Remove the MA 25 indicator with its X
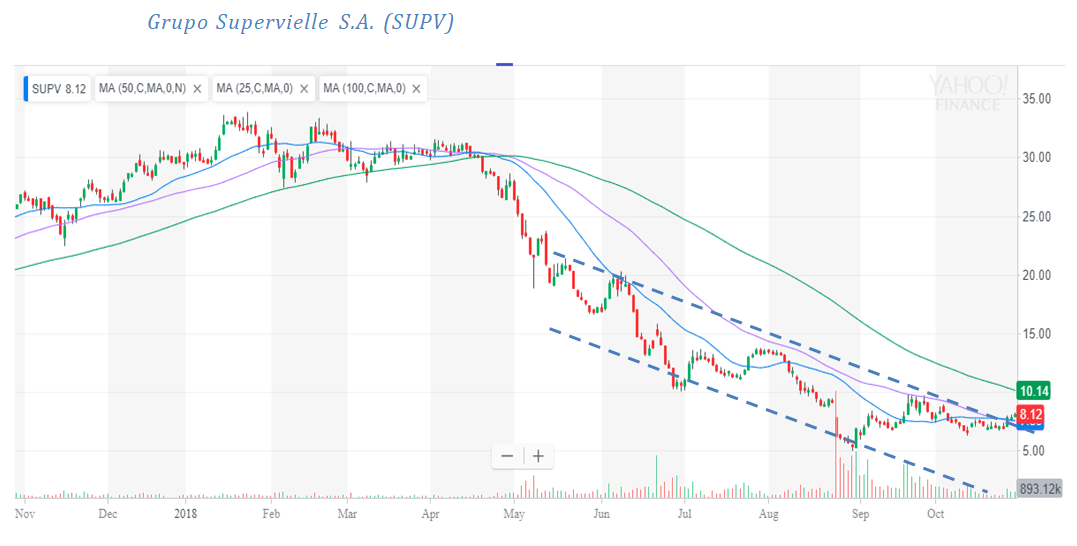 pos(304,89)
